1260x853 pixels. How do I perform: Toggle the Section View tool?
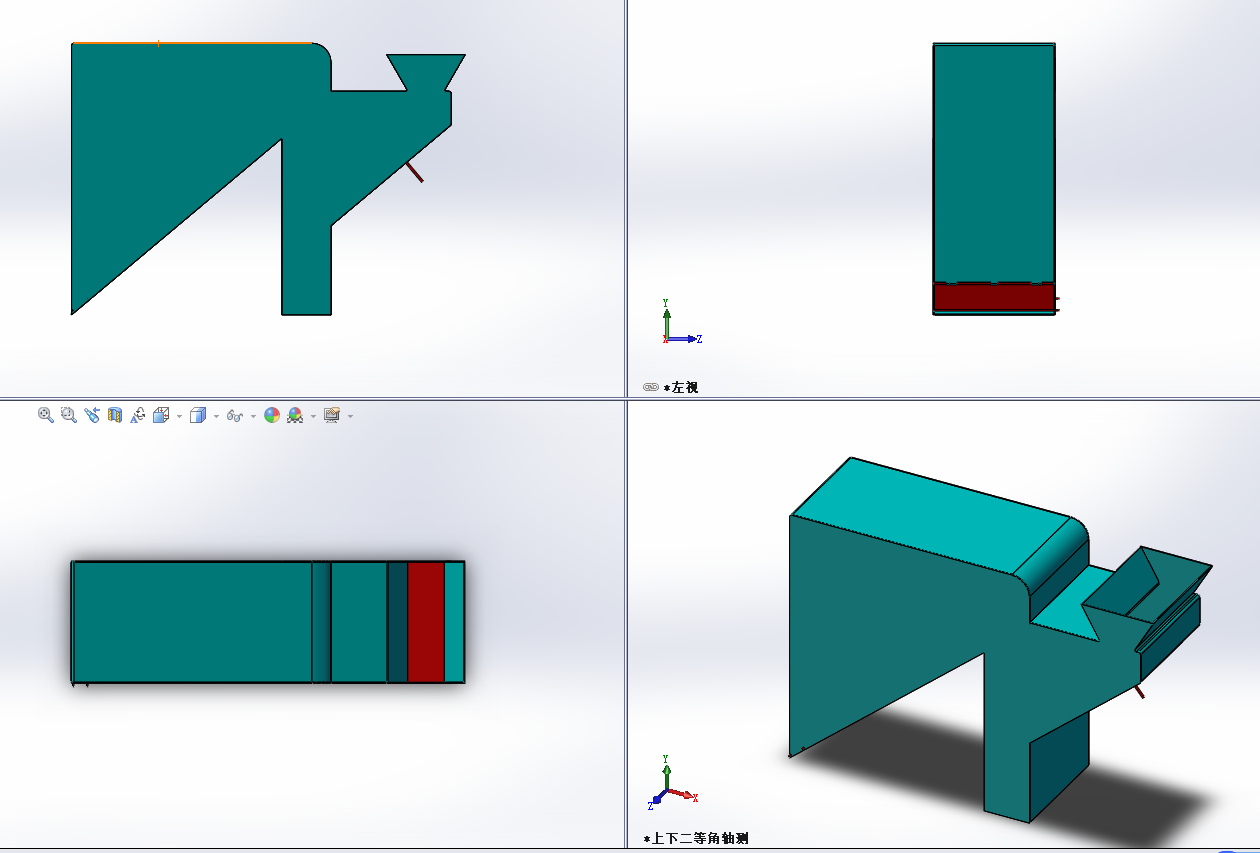click(115, 415)
